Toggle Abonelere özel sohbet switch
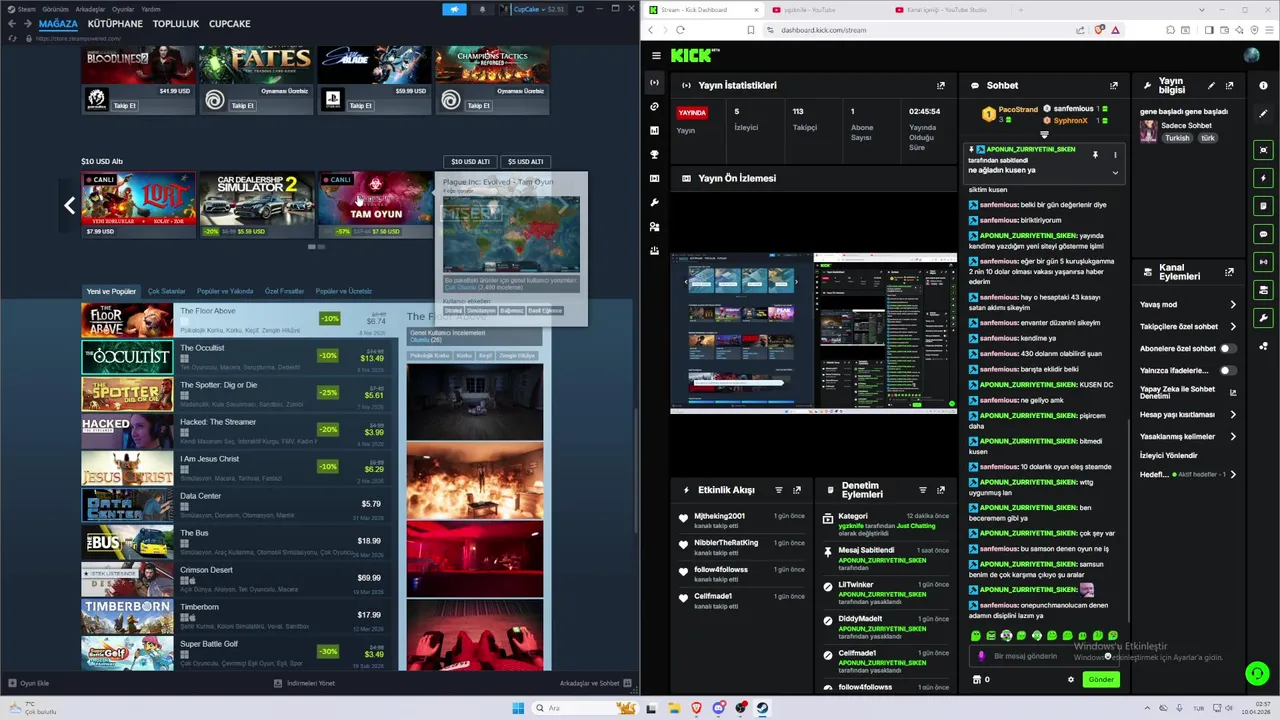This screenshot has height=720, width=1280. 1227,349
